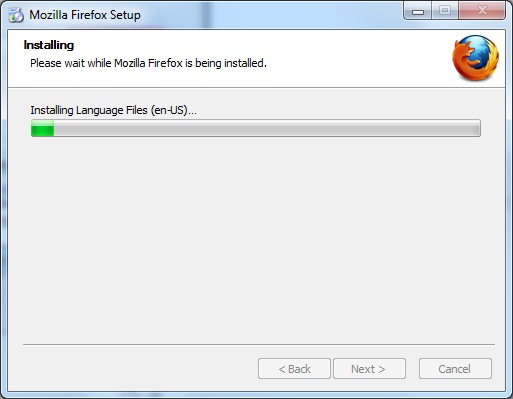Click the right end of the progress bar

(477, 128)
